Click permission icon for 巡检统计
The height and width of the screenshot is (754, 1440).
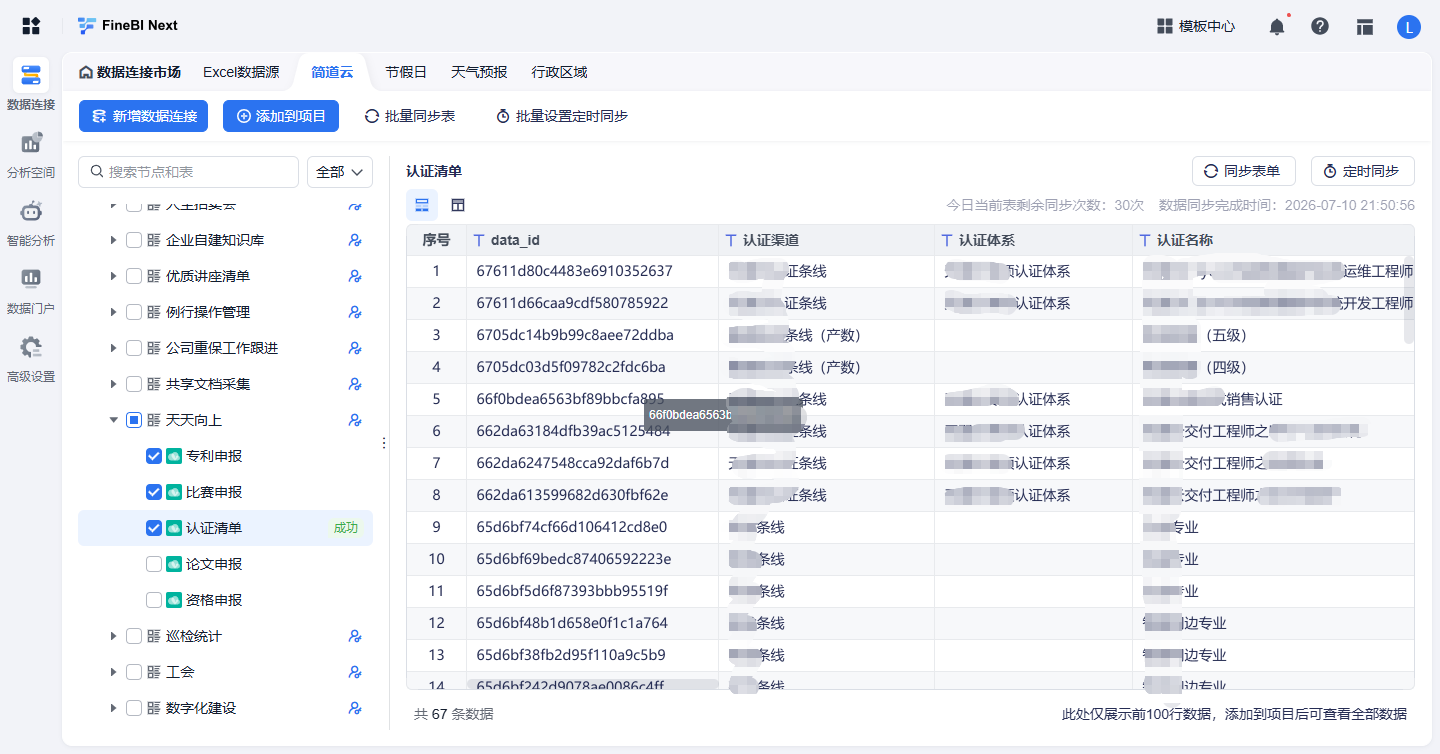click(354, 636)
